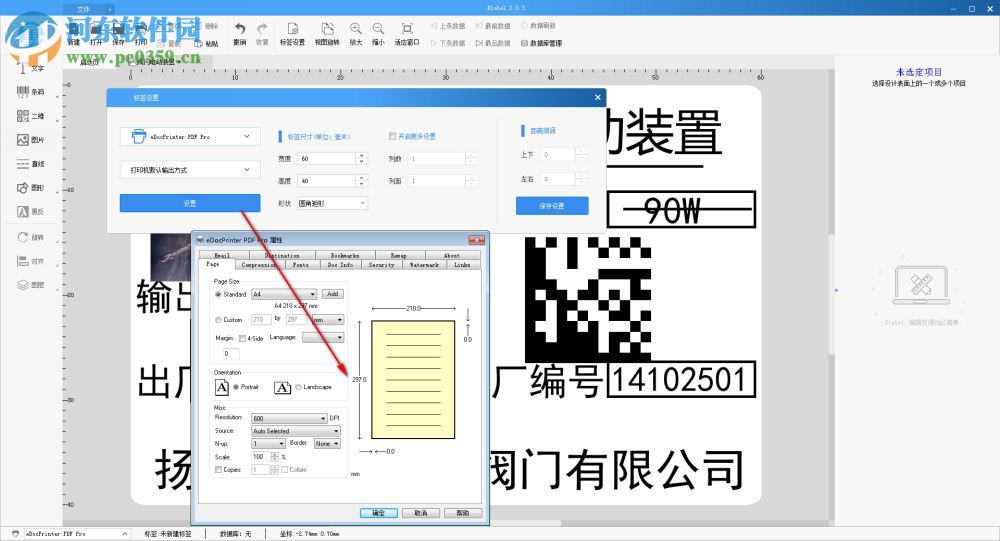The width and height of the screenshot is (1000, 541).
Task: Go to previous data record (上条数据)
Action: 448,26
